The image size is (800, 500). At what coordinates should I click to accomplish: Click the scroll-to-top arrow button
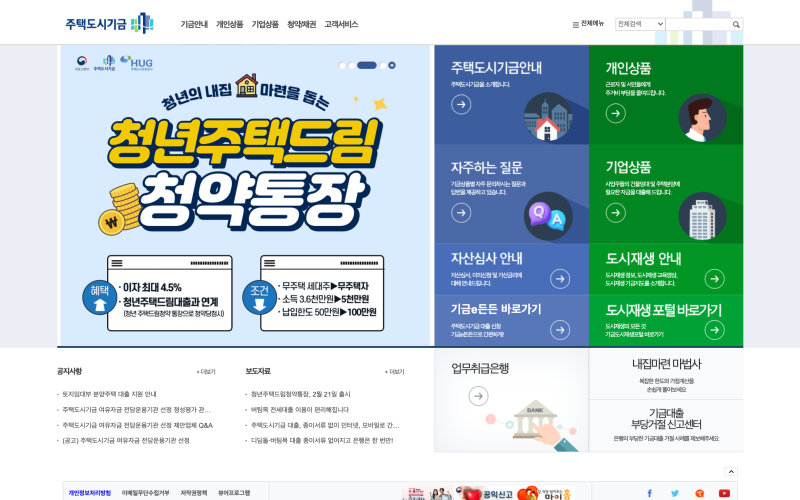pyautogui.click(x=731, y=471)
